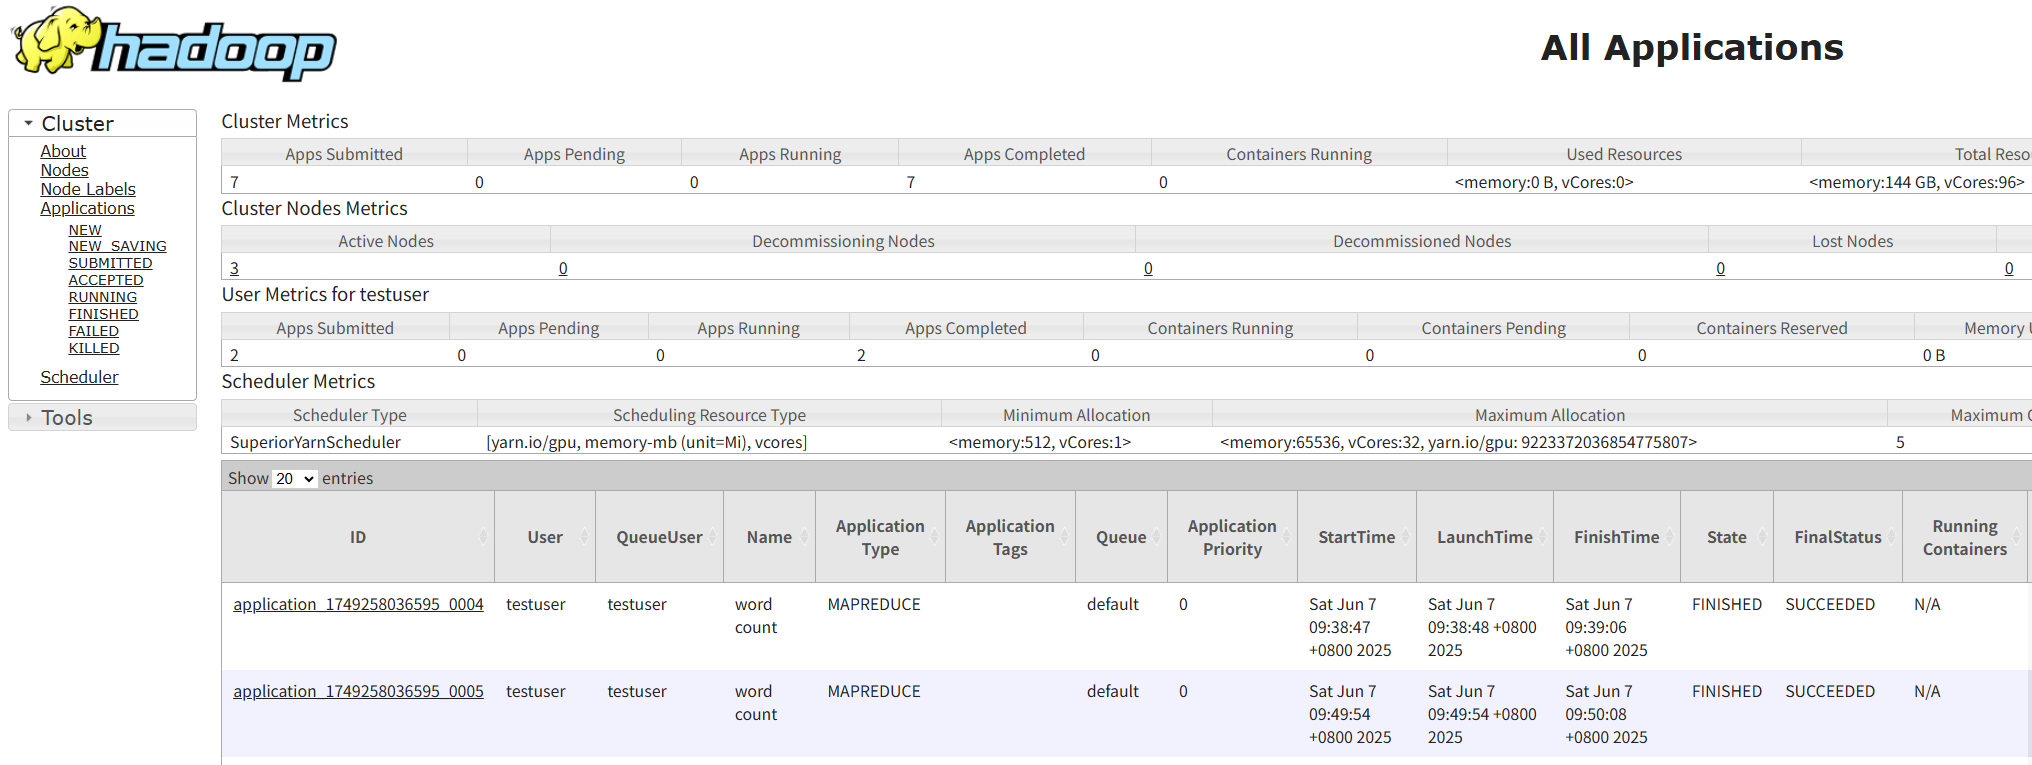Image resolution: width=2032 pixels, height=765 pixels.
Task: Filter applications by NEW state
Action: (85, 230)
